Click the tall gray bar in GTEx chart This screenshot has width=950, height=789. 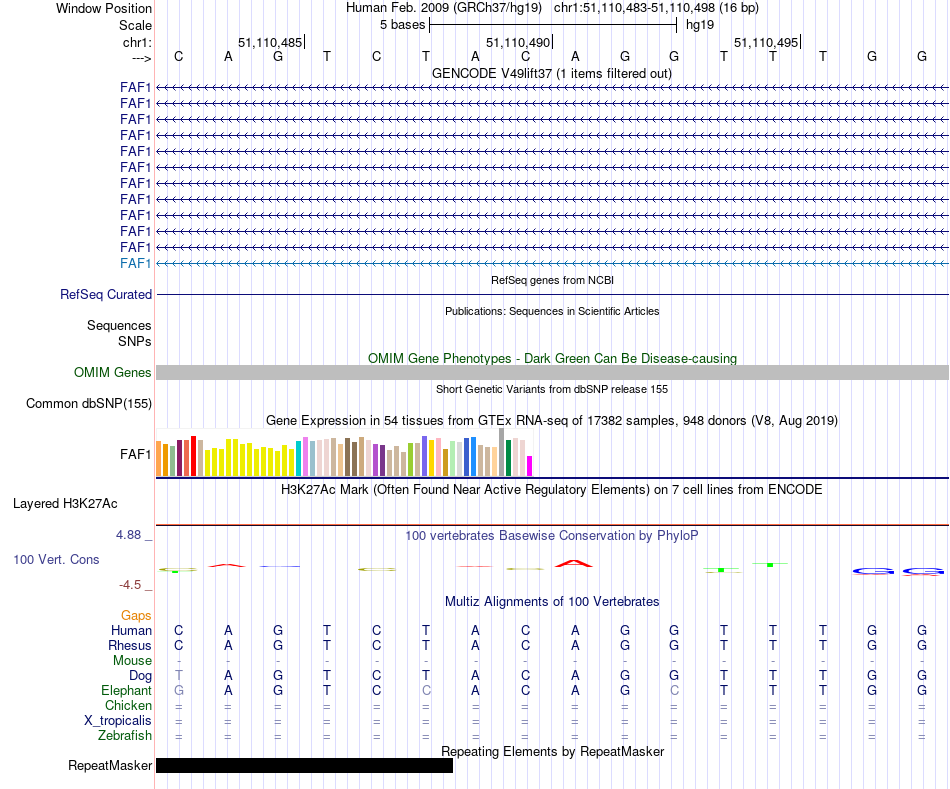click(502, 452)
